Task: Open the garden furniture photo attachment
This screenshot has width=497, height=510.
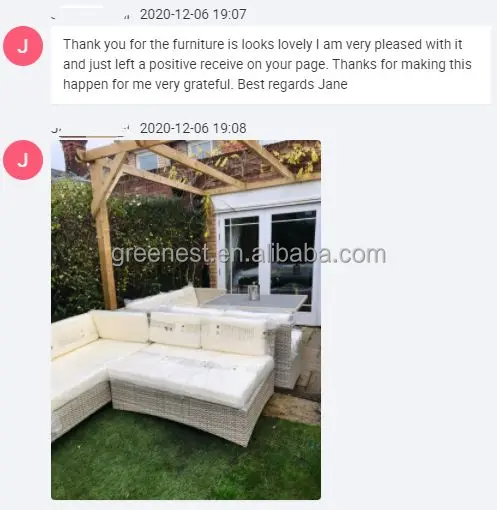Action: pos(186,320)
